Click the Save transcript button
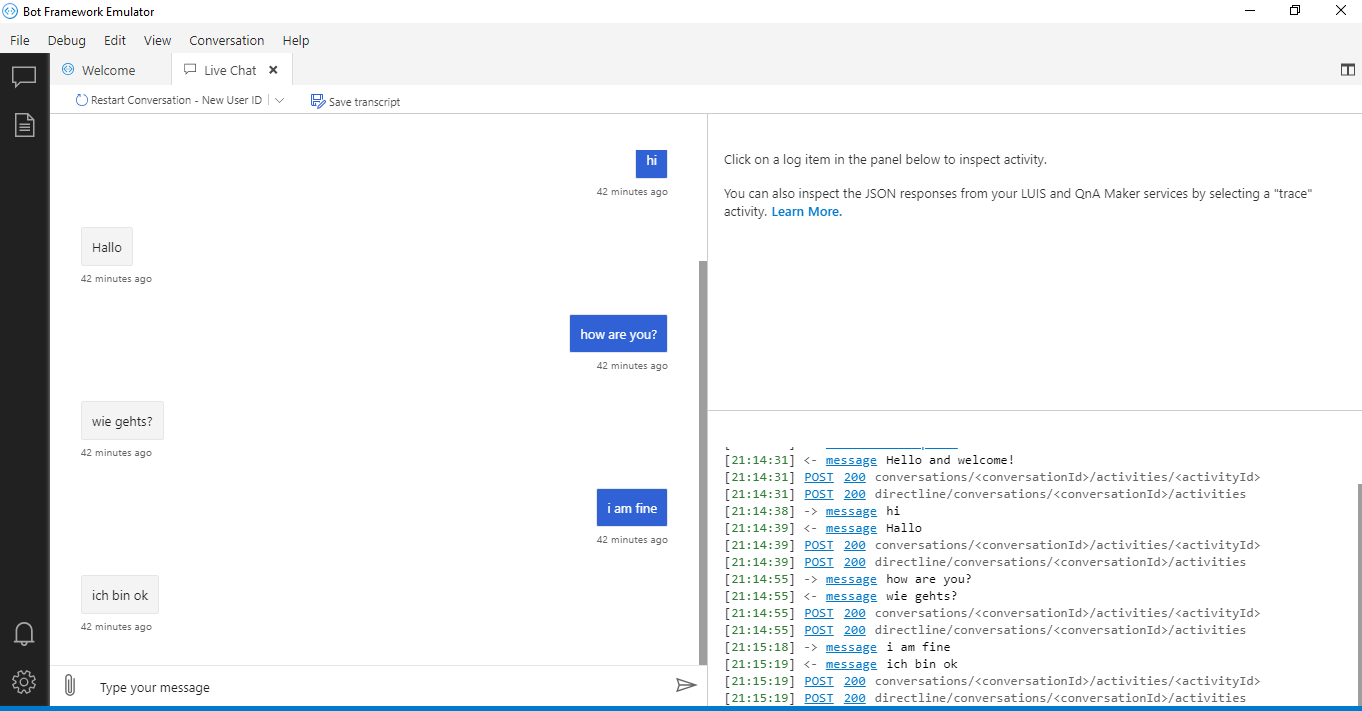This screenshot has width=1362, height=711. pyautogui.click(x=356, y=101)
